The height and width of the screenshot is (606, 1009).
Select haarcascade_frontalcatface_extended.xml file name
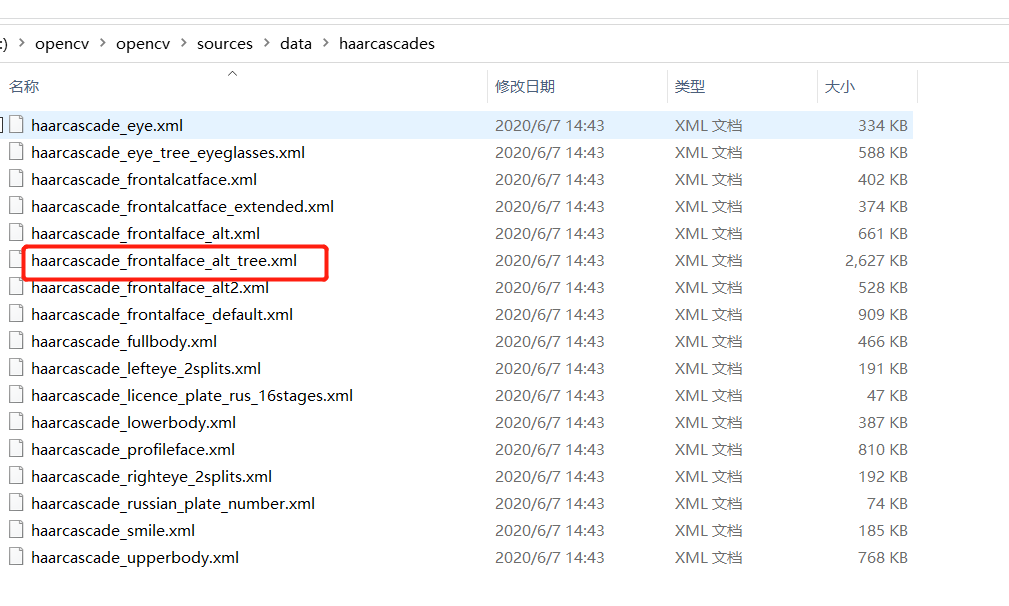(x=183, y=207)
